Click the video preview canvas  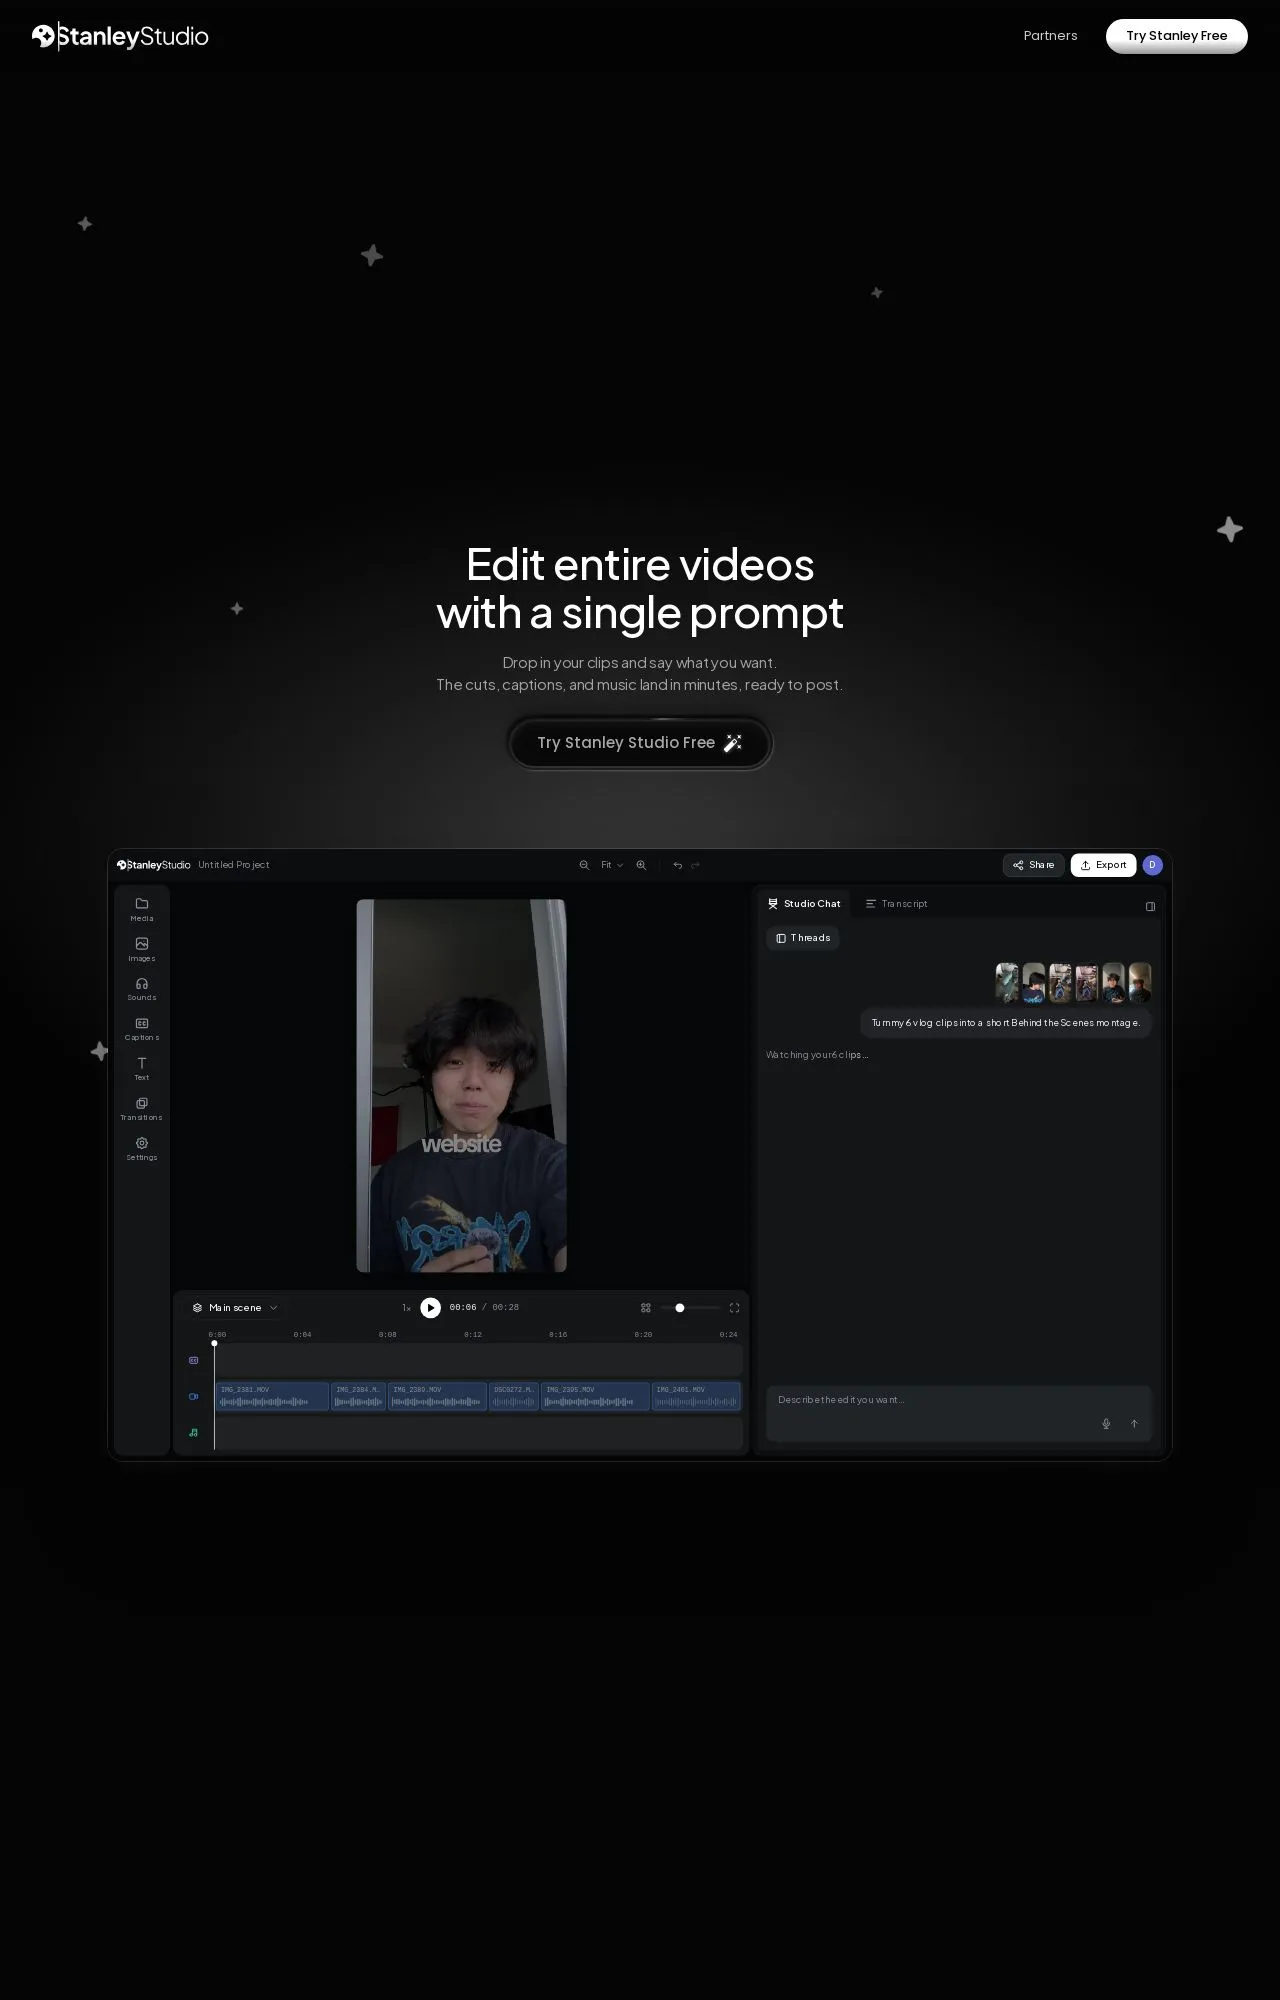(462, 1086)
